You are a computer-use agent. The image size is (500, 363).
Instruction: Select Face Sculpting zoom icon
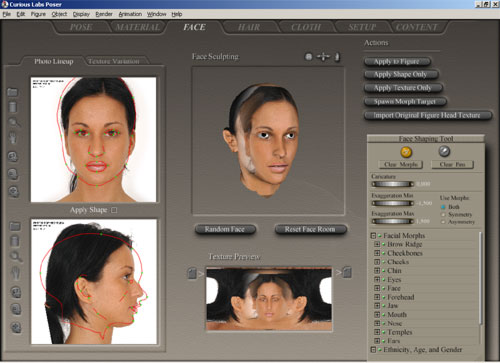337,57
